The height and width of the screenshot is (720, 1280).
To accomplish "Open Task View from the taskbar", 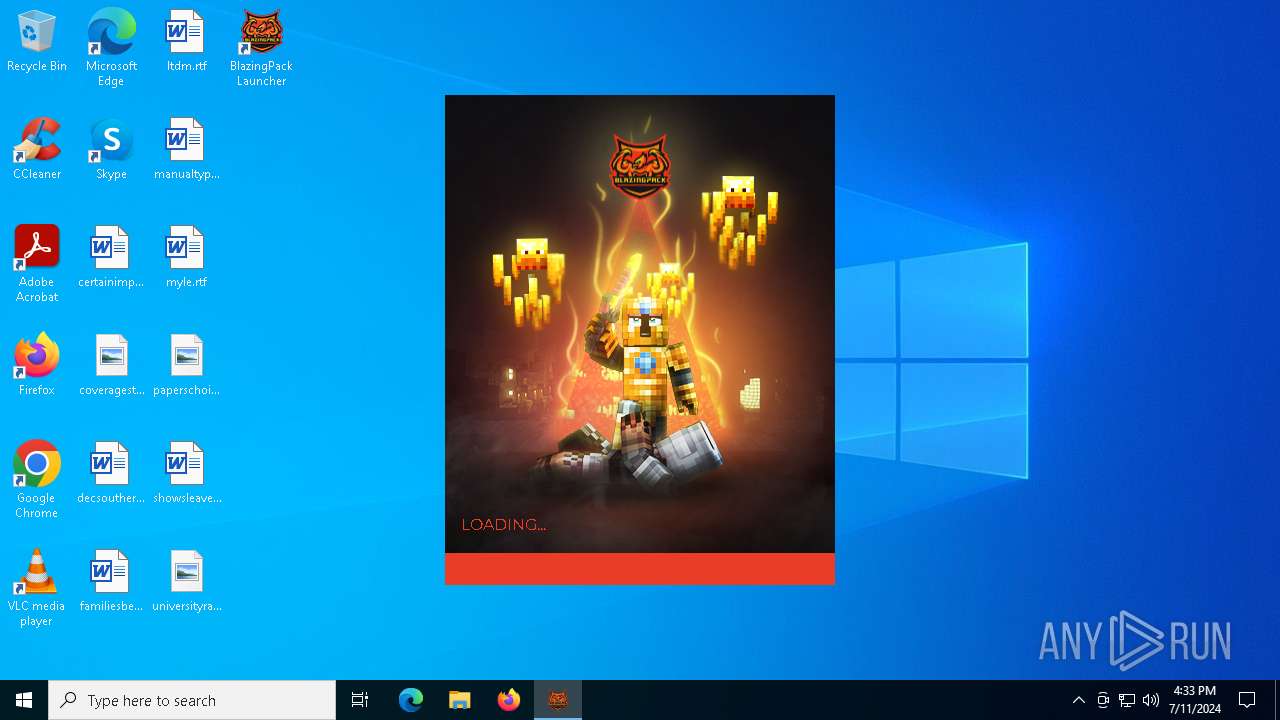I will tap(360, 700).
